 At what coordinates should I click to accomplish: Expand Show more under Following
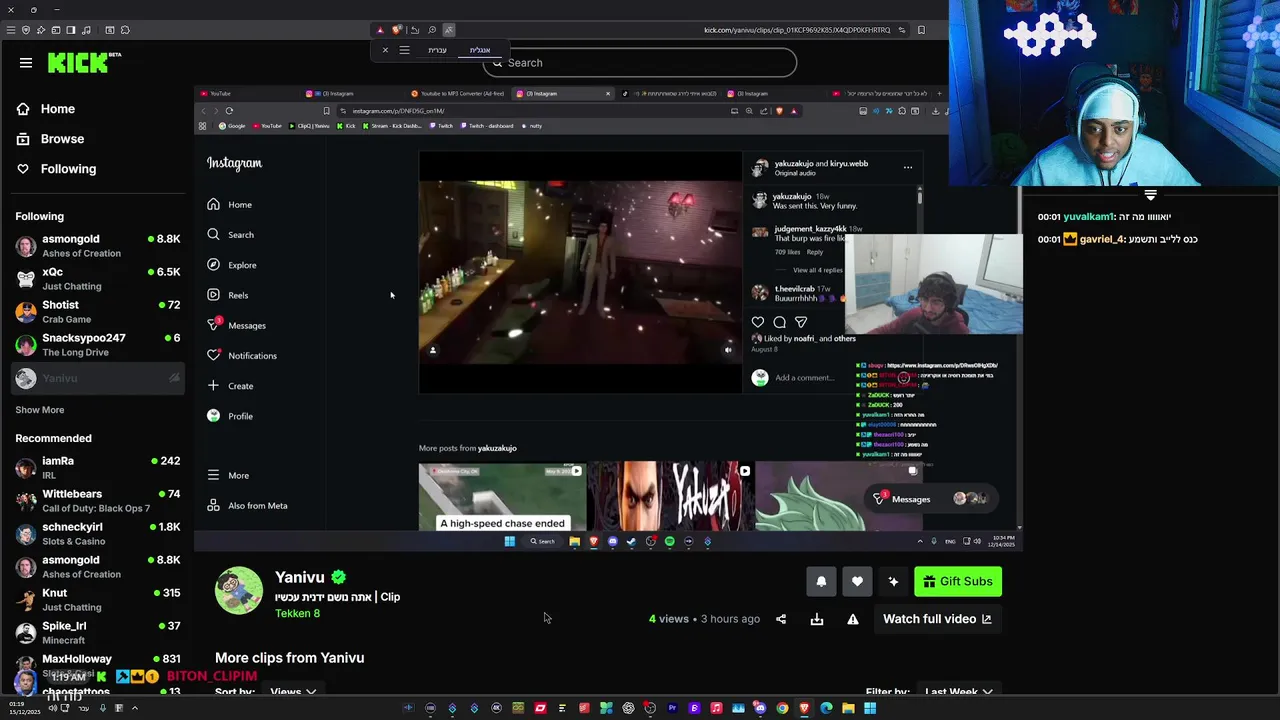40,410
